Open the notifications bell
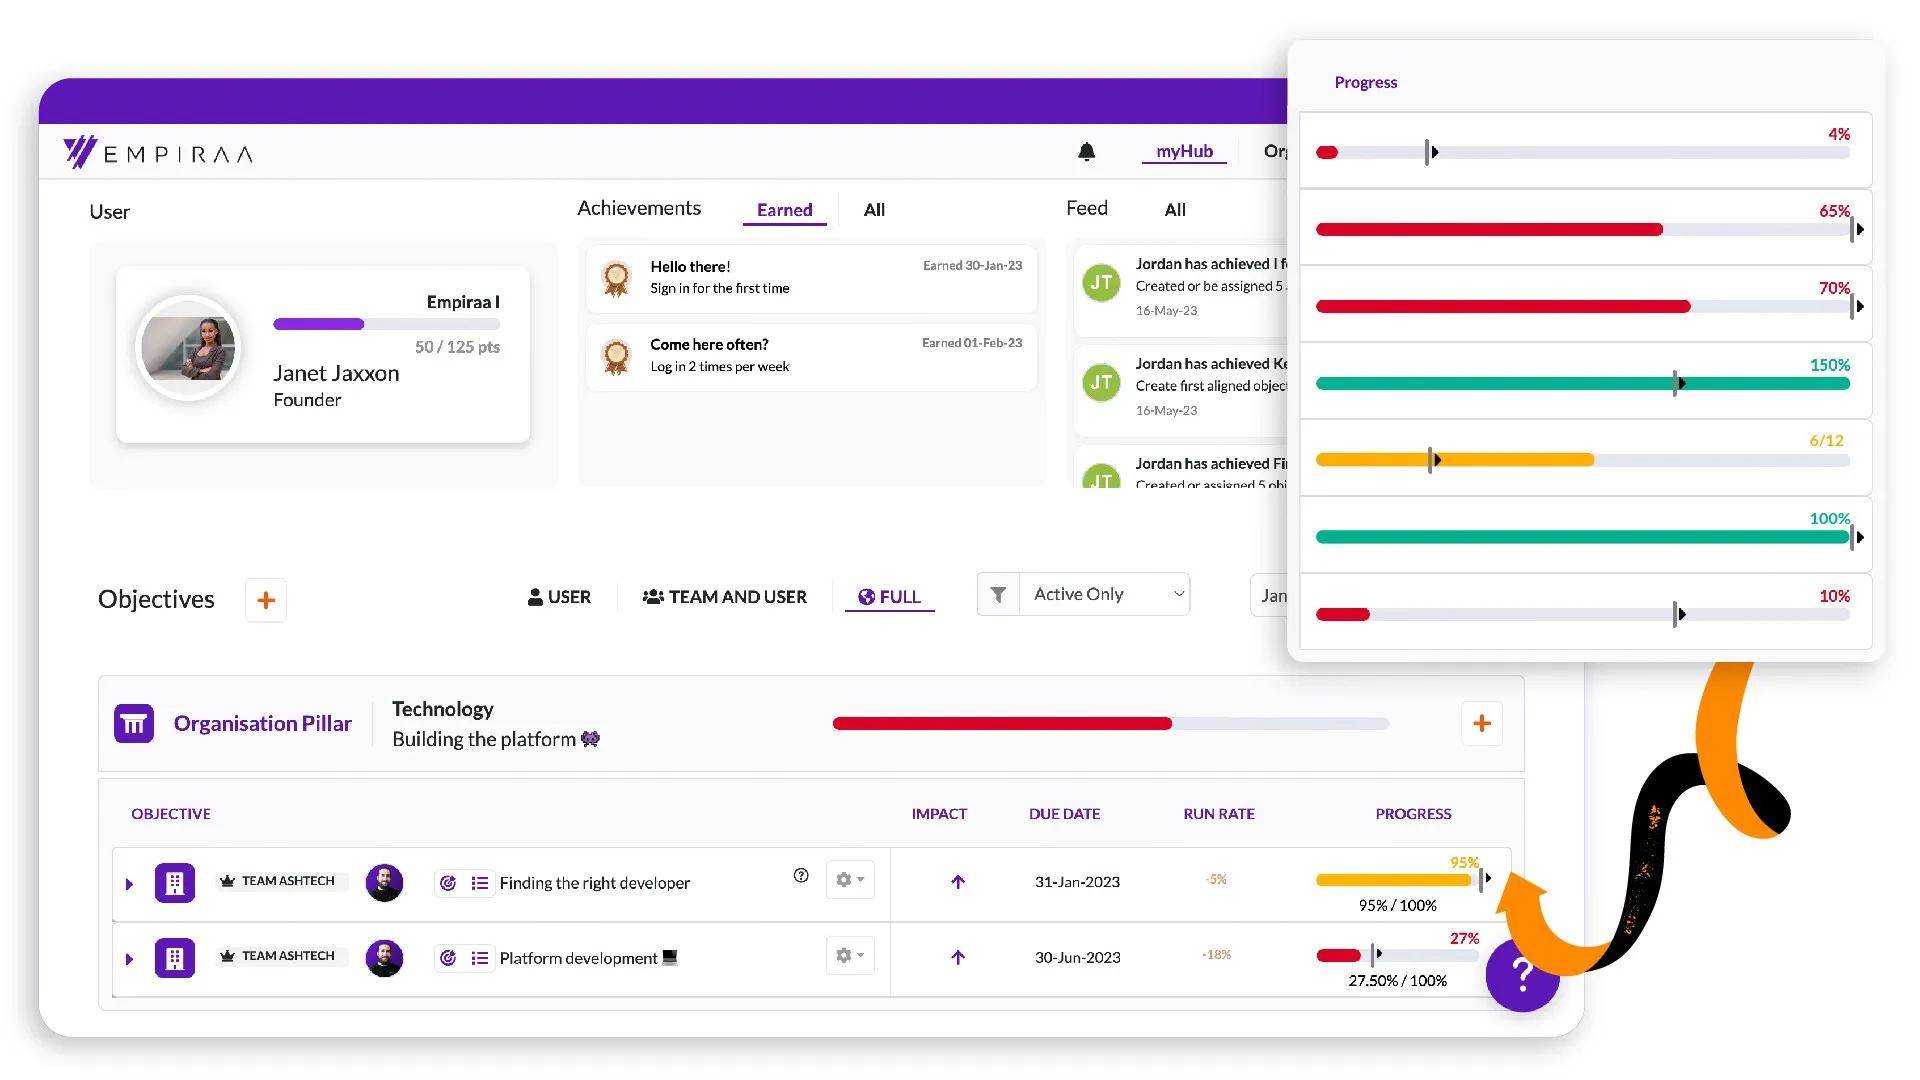This screenshot has width=1920, height=1080. pyautogui.click(x=1086, y=152)
